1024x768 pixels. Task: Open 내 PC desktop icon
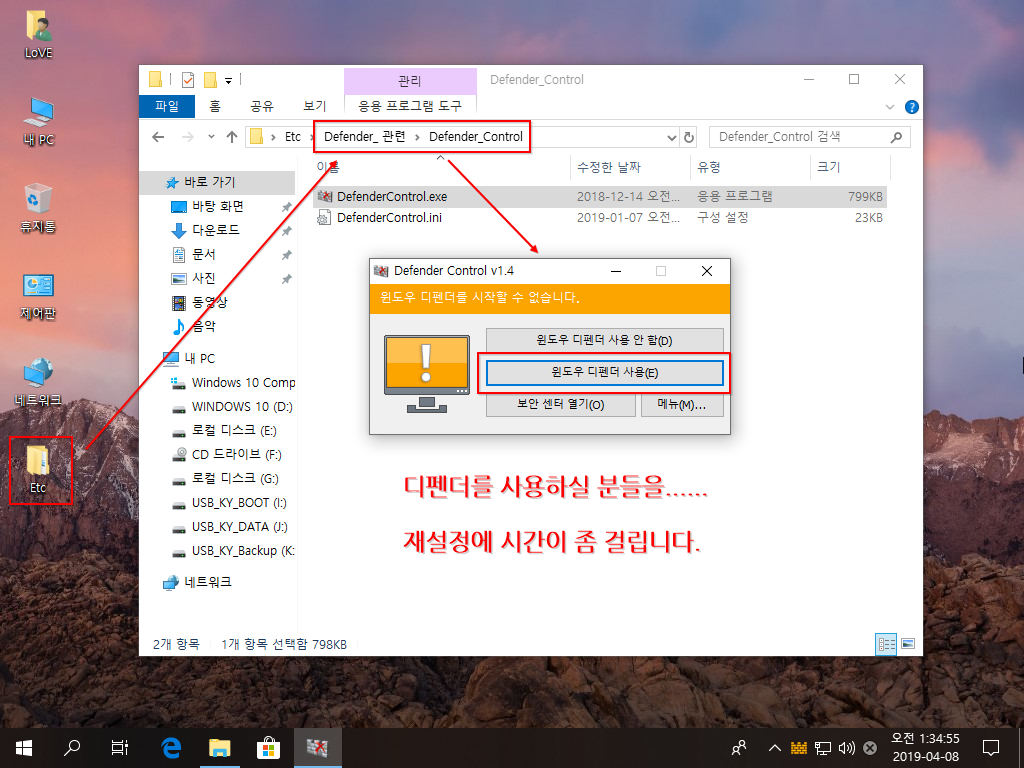[x=38, y=122]
